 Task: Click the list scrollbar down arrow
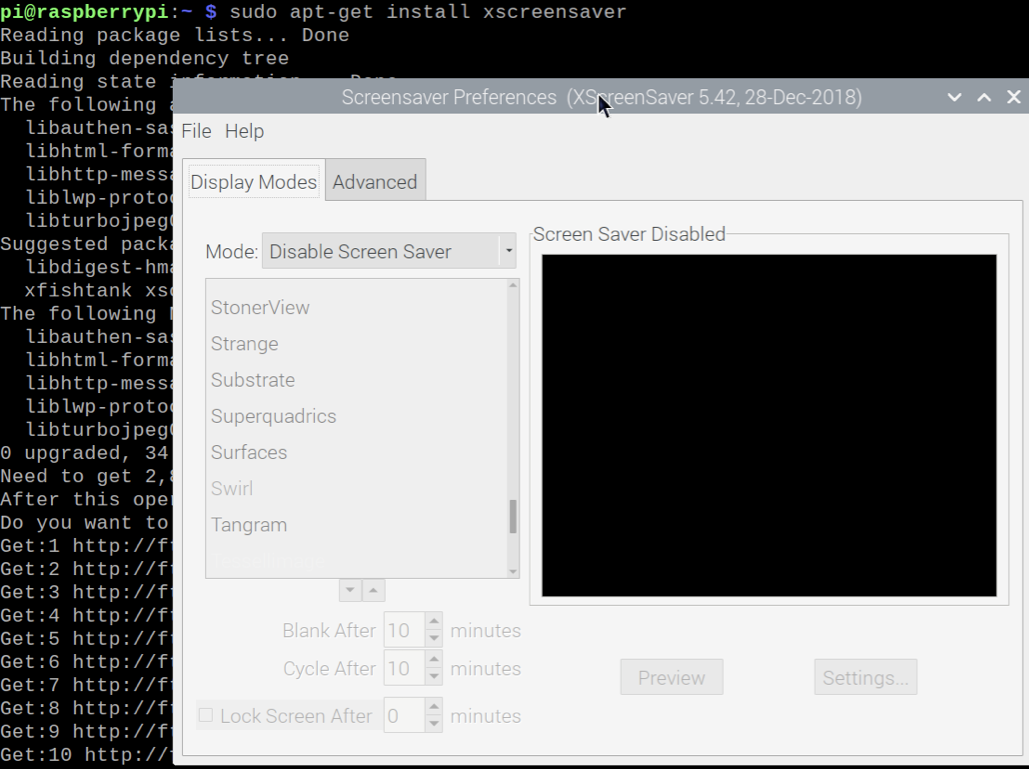coord(513,572)
